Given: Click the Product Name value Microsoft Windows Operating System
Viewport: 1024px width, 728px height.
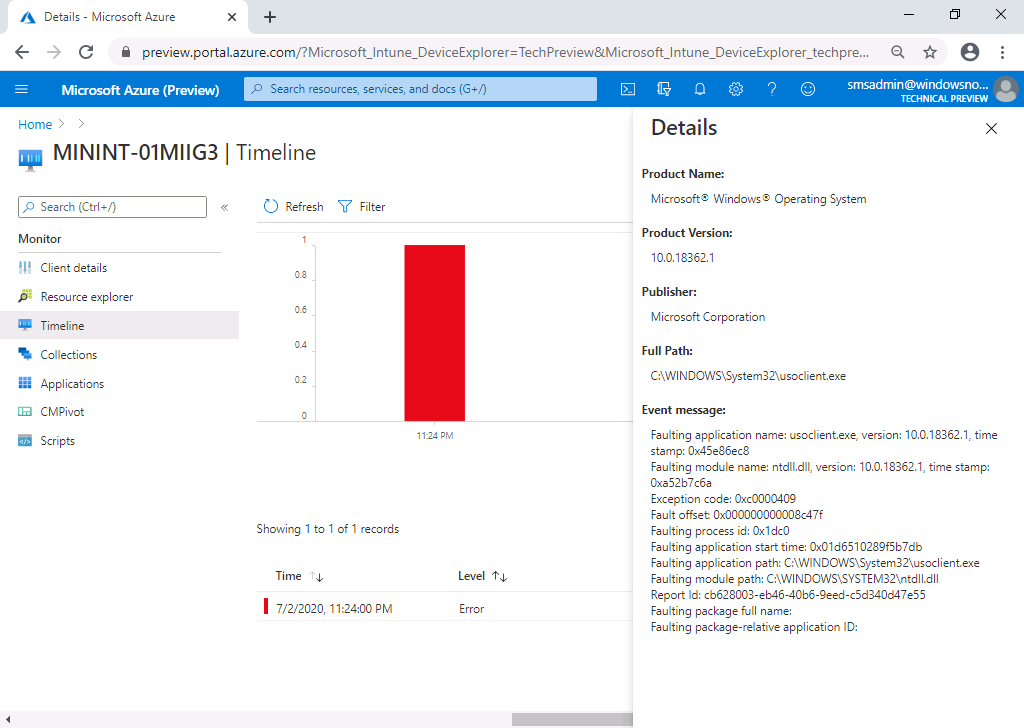Looking at the screenshot, I should 758,199.
